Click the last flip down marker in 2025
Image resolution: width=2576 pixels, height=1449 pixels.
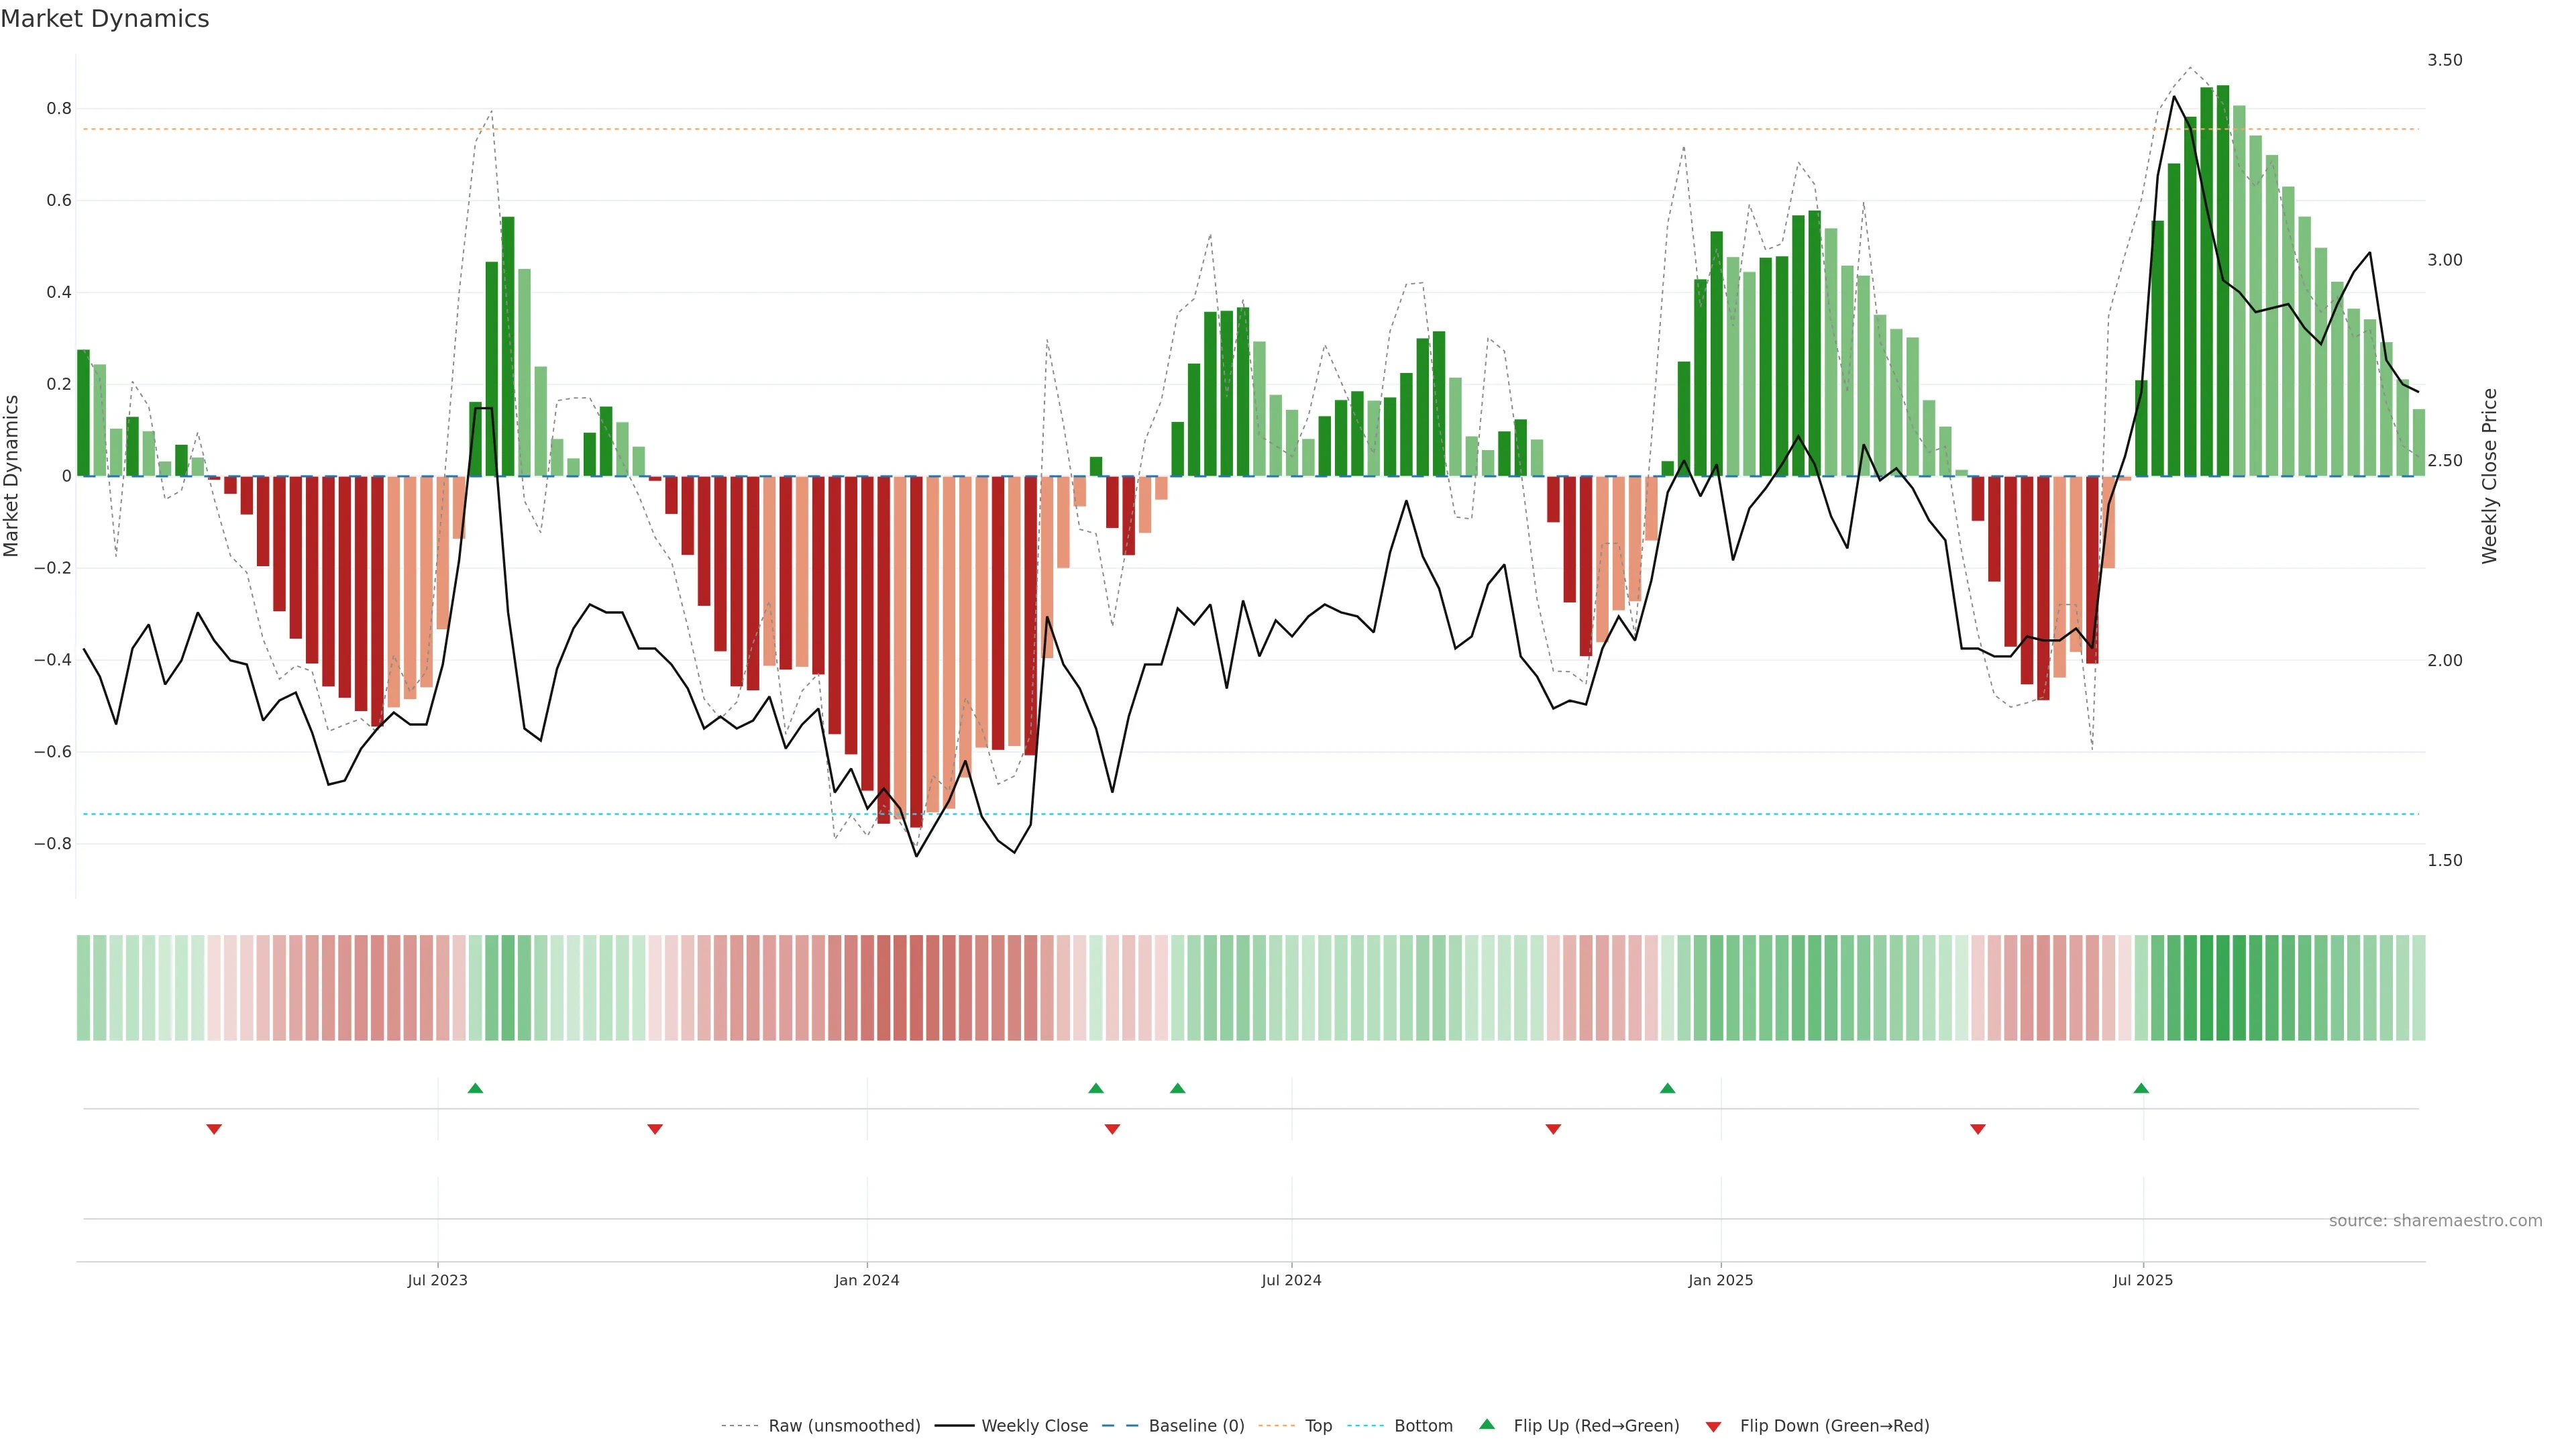point(1977,1129)
